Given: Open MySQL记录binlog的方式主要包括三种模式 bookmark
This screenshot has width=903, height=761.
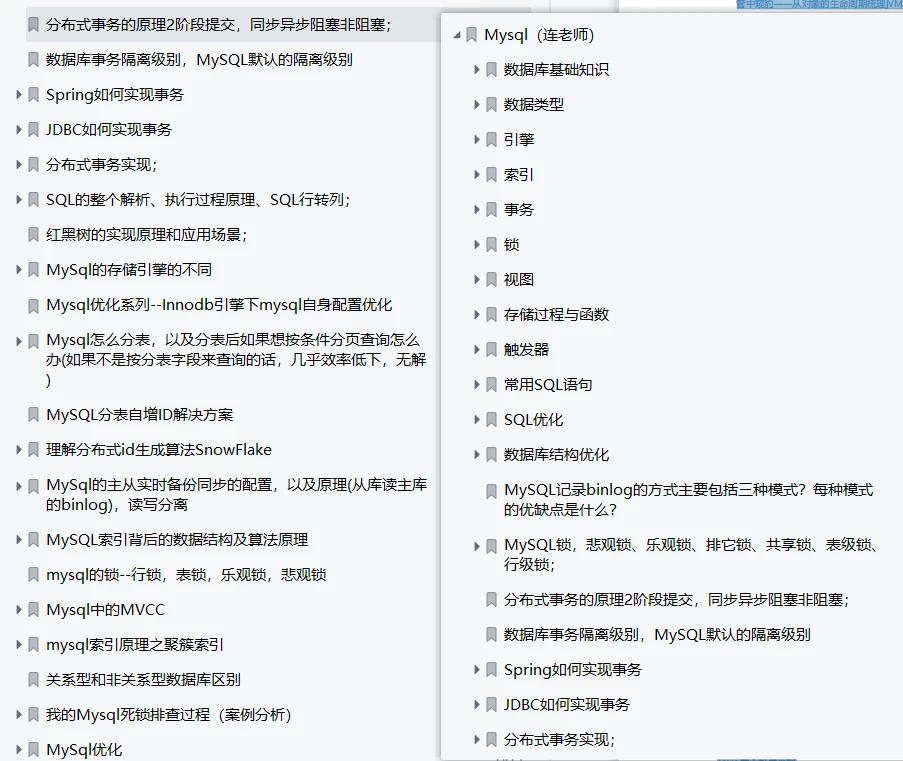Looking at the screenshot, I should [x=689, y=499].
